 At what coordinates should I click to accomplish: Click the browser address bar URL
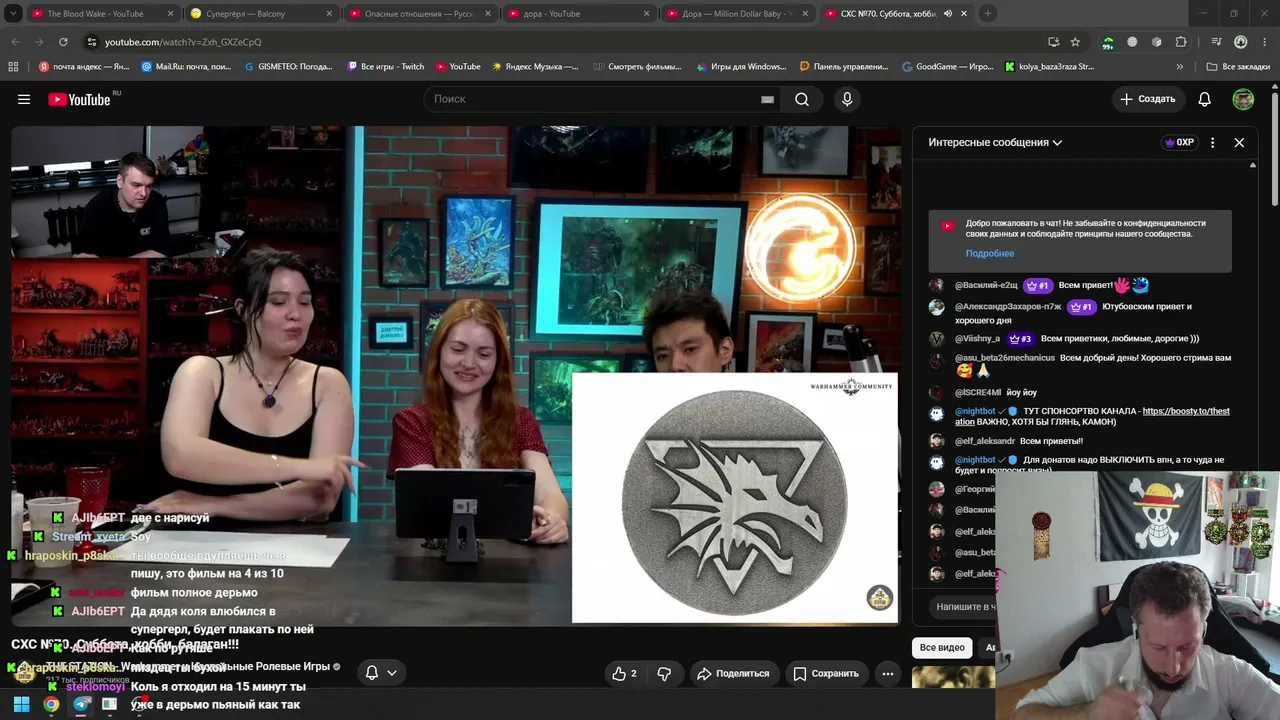pyautogui.click(x=183, y=42)
